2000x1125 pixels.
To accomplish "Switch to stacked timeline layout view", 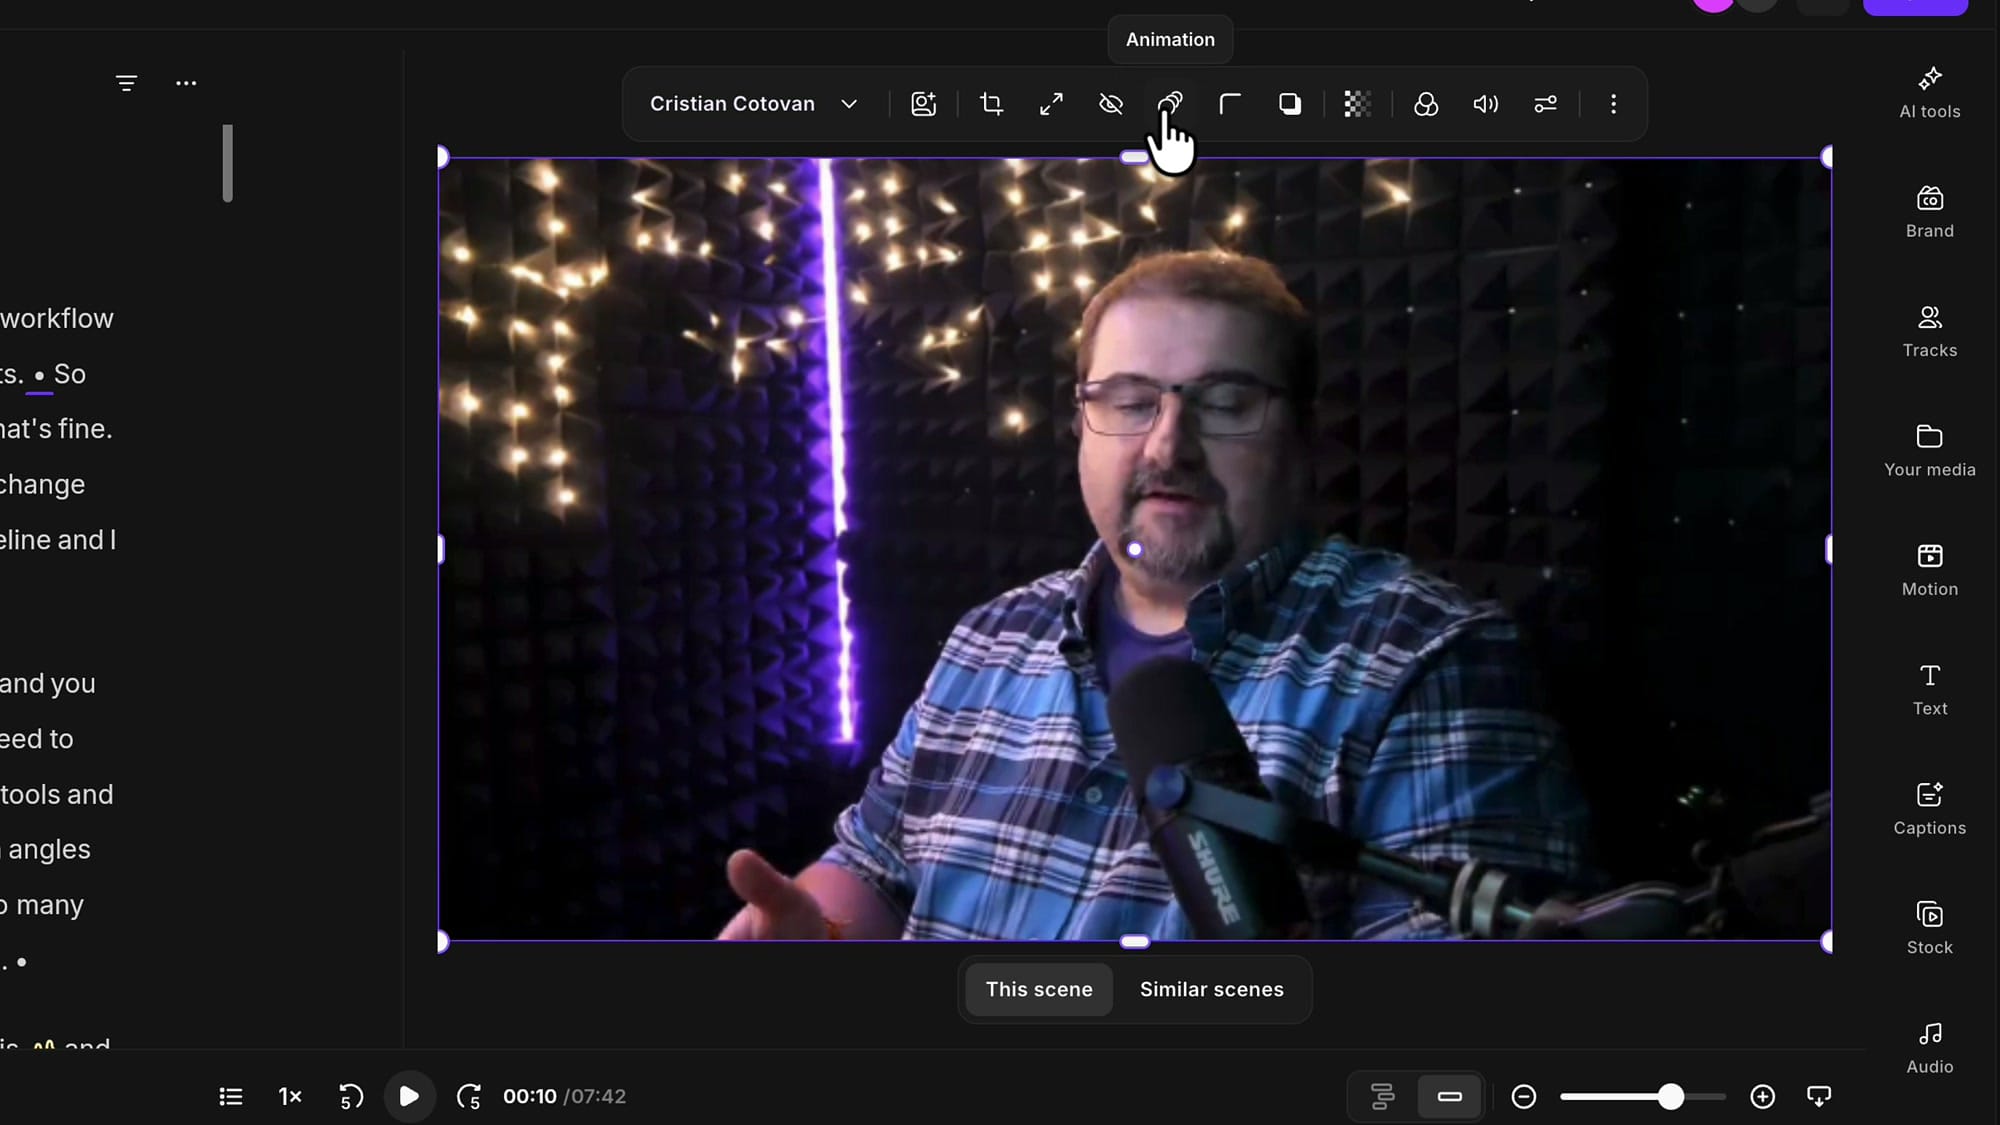I will point(1382,1096).
